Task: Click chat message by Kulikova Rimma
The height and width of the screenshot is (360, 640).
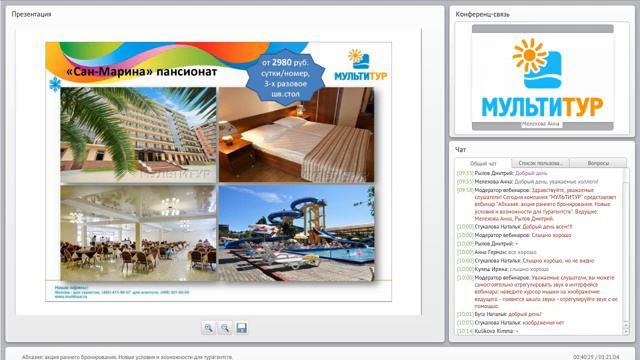Action: [488, 331]
